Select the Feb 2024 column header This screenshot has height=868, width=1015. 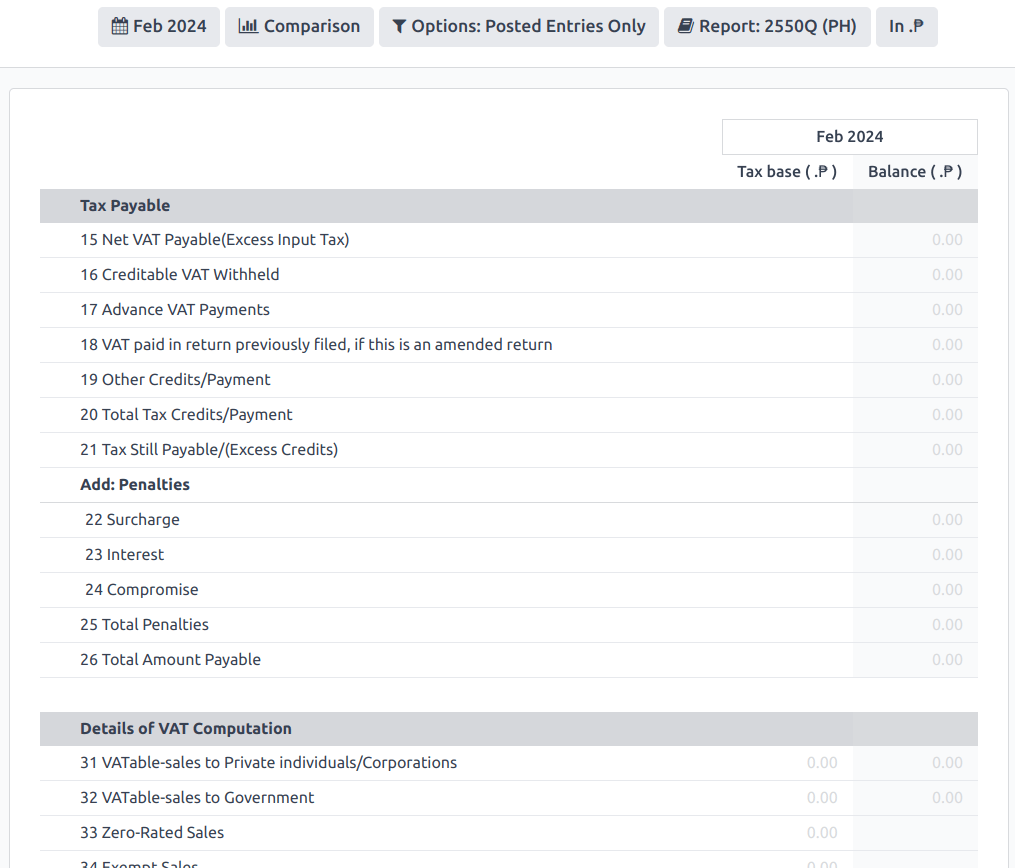point(849,136)
